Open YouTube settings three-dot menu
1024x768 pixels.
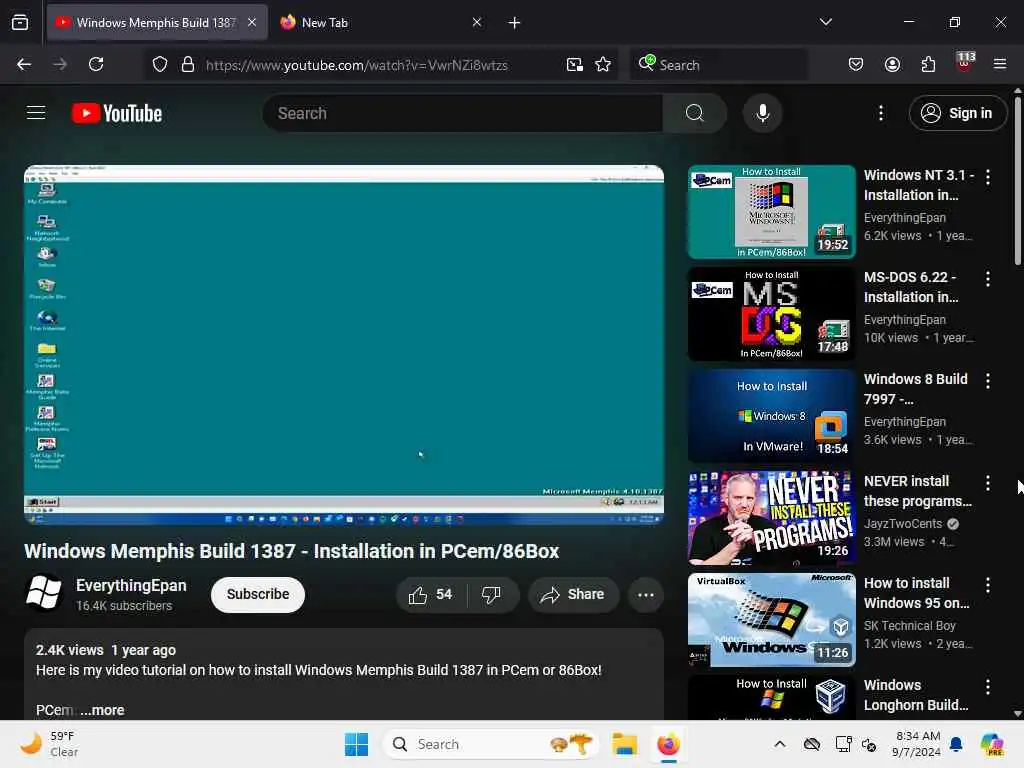[x=881, y=113]
